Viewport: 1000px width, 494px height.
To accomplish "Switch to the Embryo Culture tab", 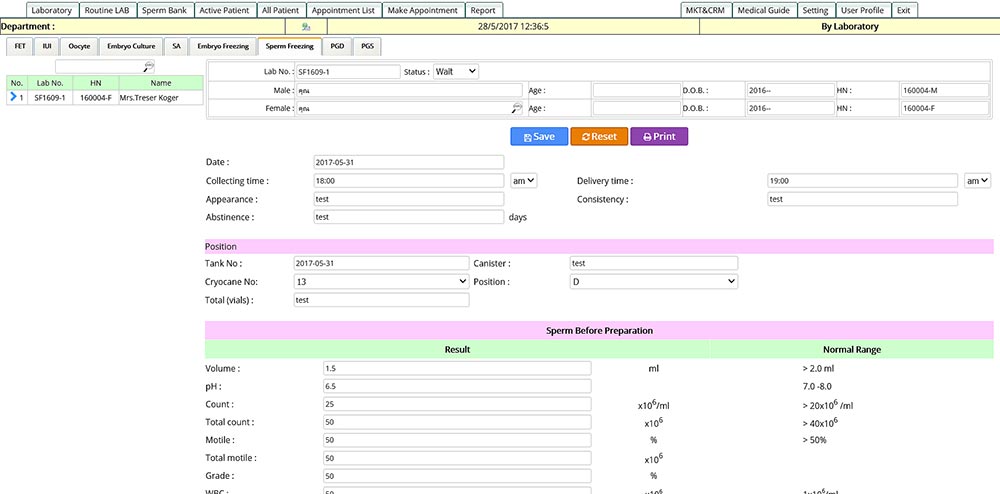I will tap(131, 47).
